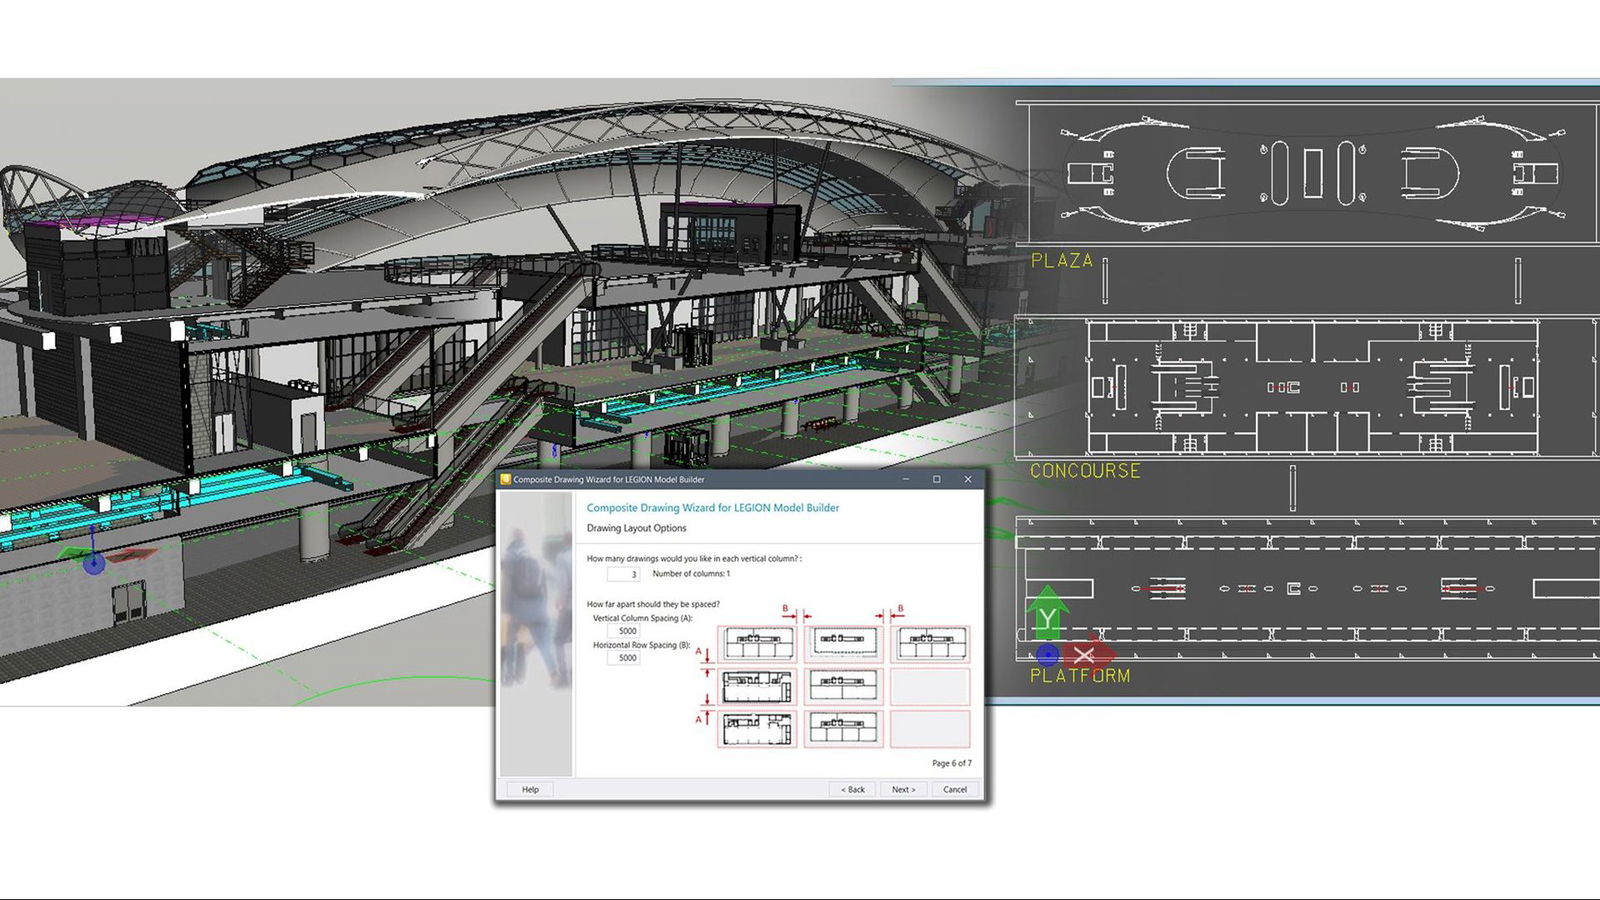
Task: Maximize the wizard dialog window
Action: [937, 479]
